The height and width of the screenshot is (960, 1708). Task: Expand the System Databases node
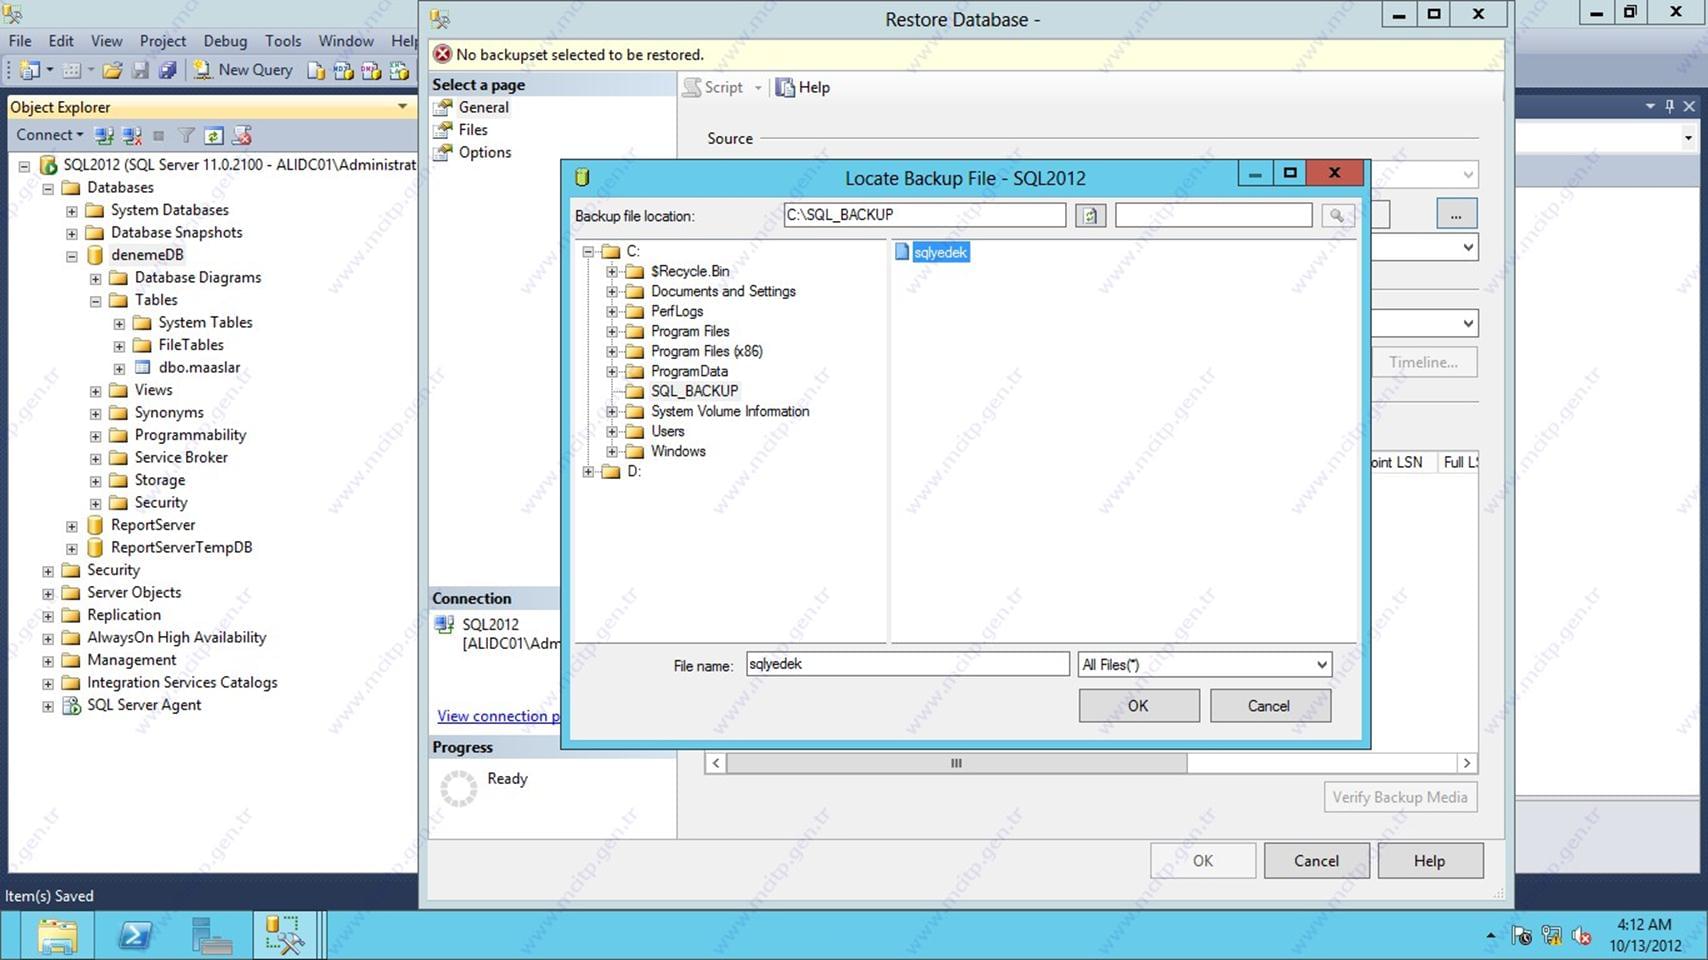pos(72,211)
